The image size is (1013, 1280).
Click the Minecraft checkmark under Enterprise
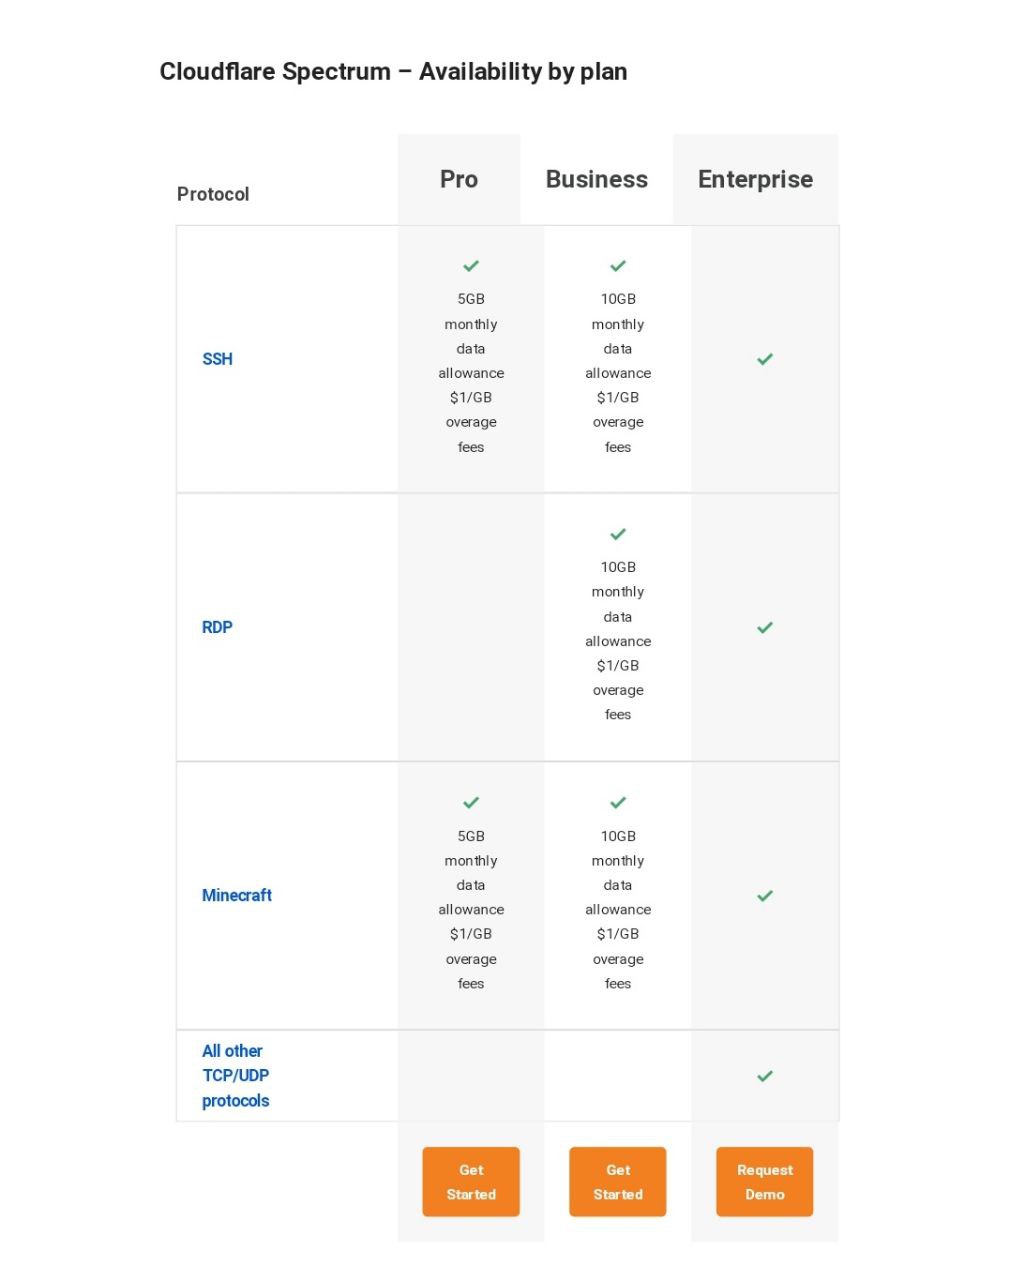pyautogui.click(x=765, y=896)
